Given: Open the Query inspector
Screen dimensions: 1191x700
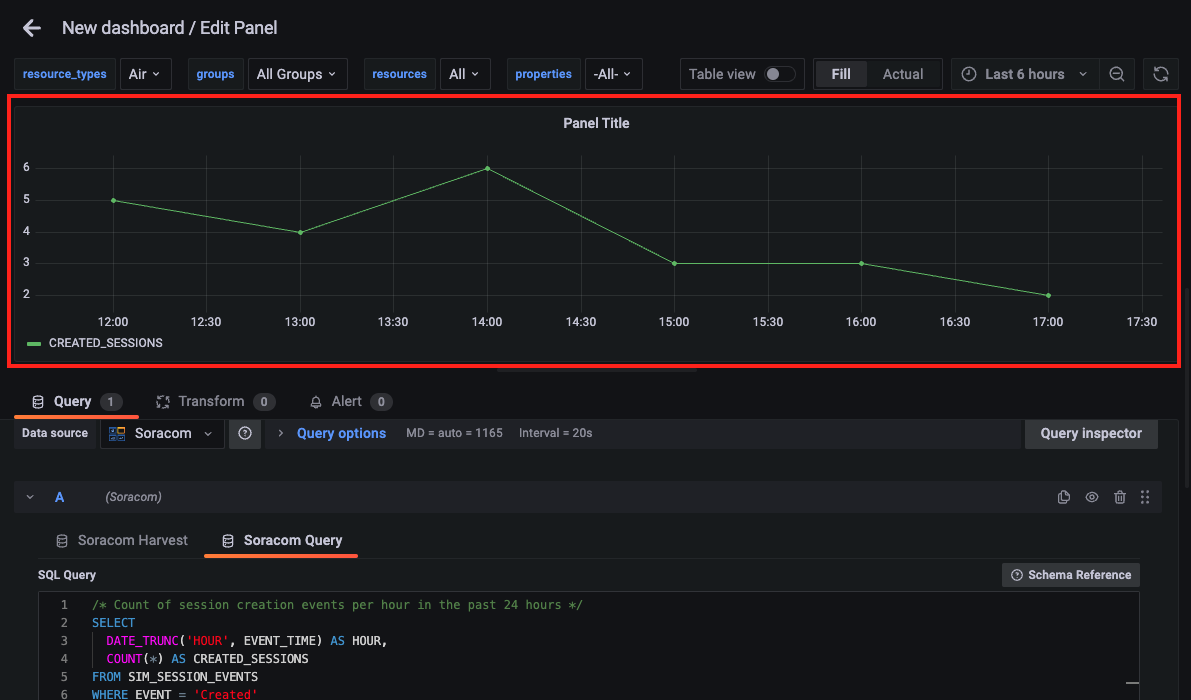Looking at the screenshot, I should 1090,433.
